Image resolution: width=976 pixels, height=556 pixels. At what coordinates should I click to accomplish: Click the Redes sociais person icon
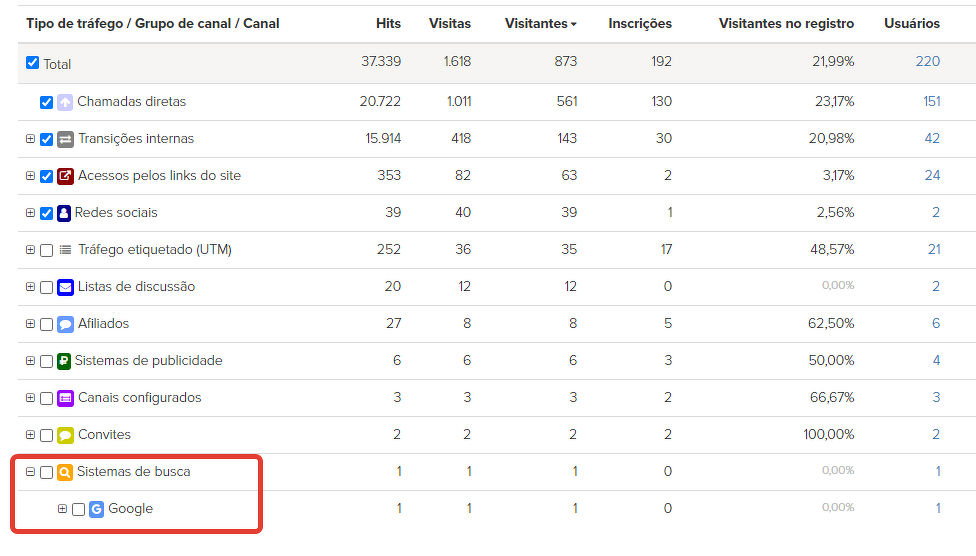pyautogui.click(x=64, y=213)
